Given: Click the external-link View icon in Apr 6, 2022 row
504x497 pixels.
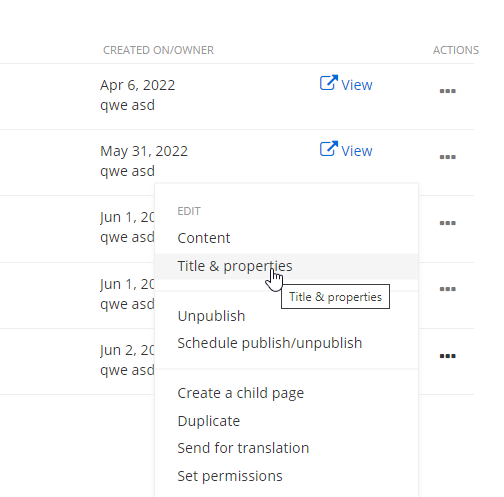Looking at the screenshot, I should 329,83.
